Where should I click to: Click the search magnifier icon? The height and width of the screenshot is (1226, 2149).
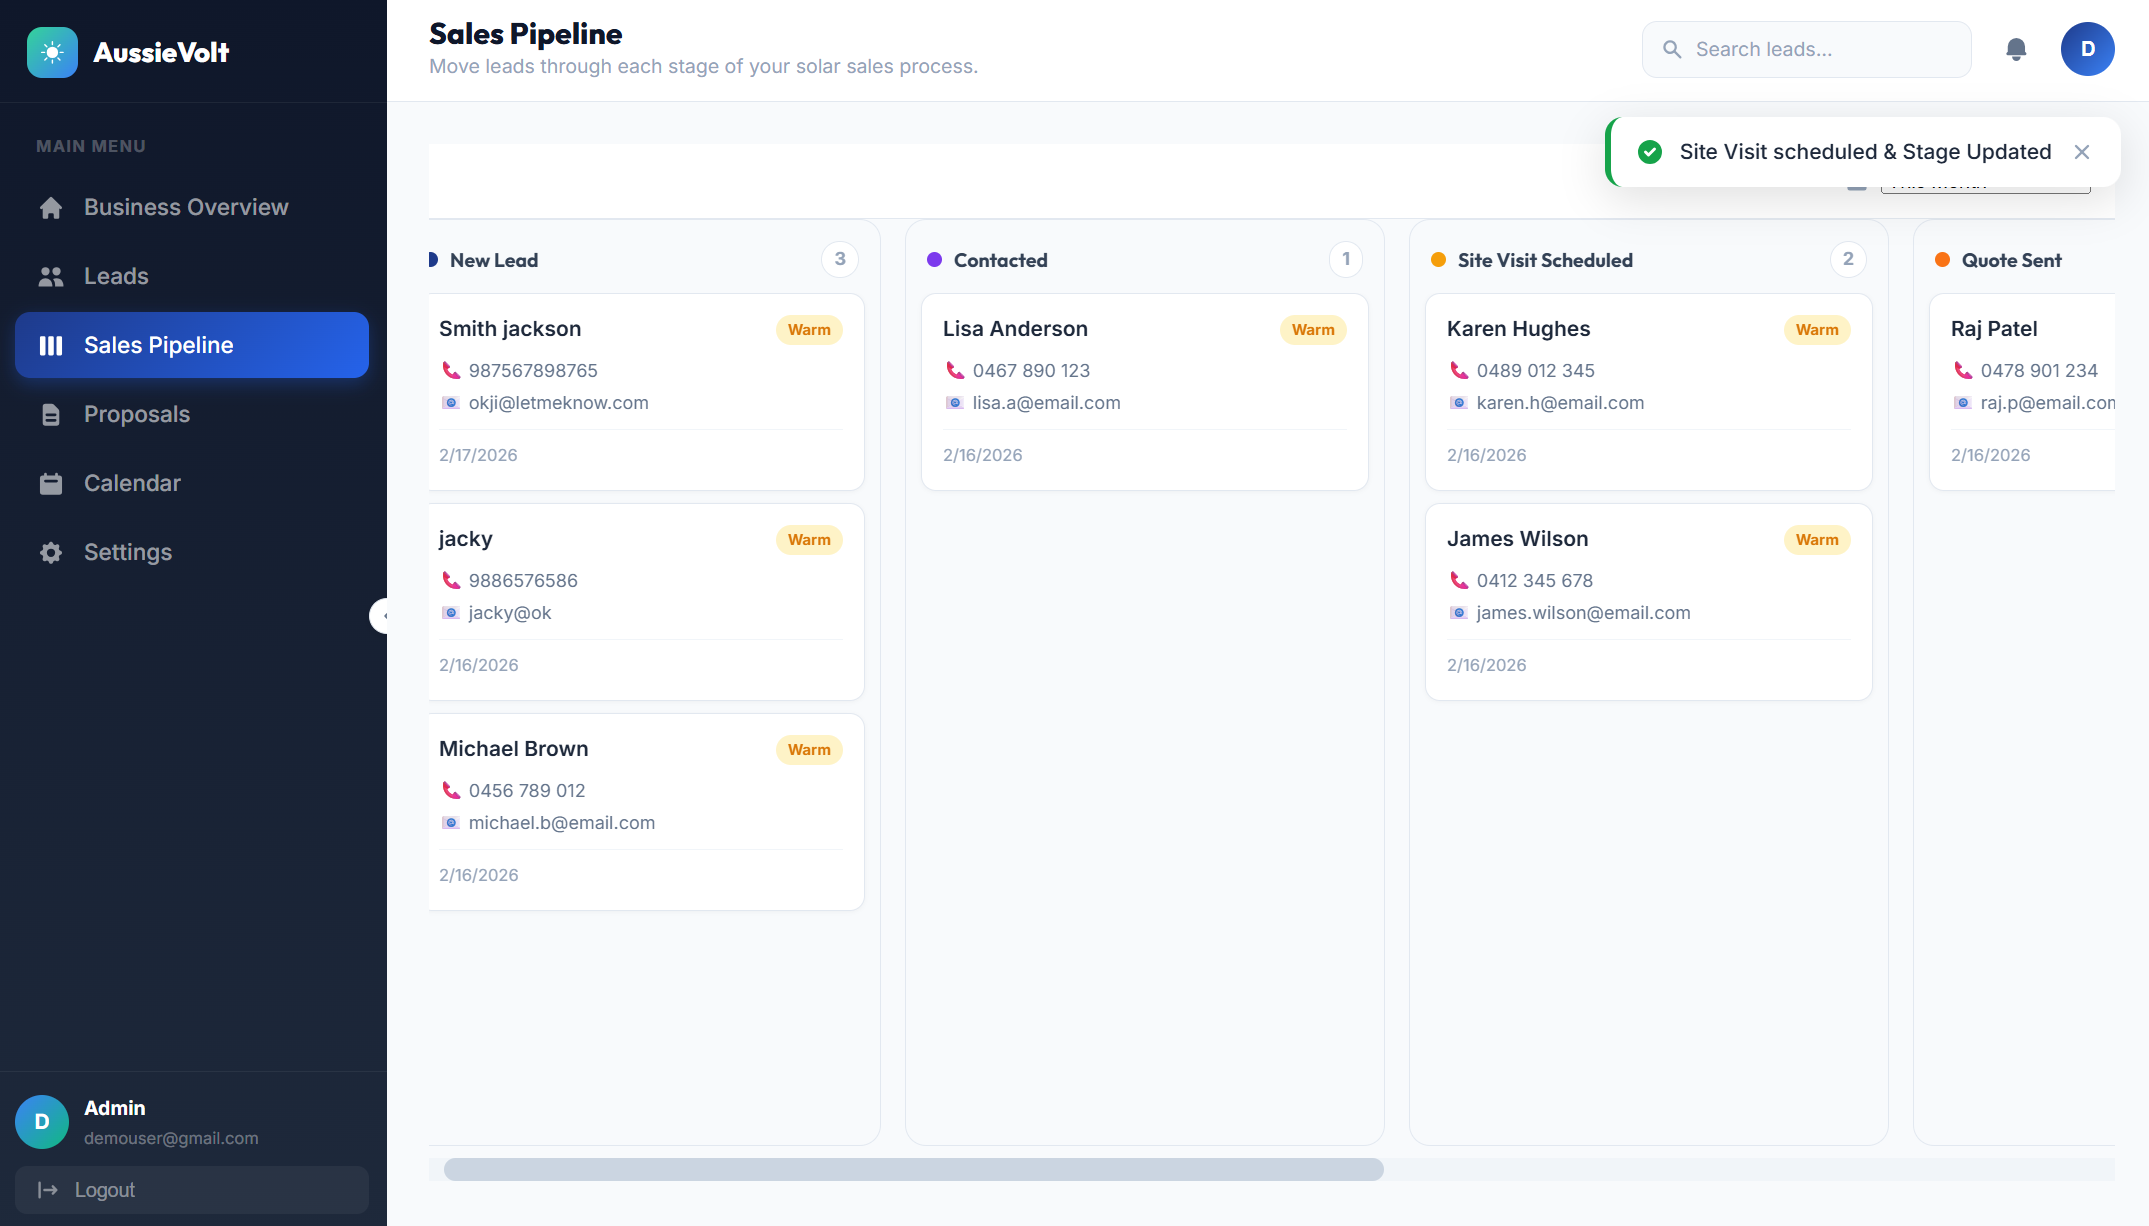pos(1672,49)
